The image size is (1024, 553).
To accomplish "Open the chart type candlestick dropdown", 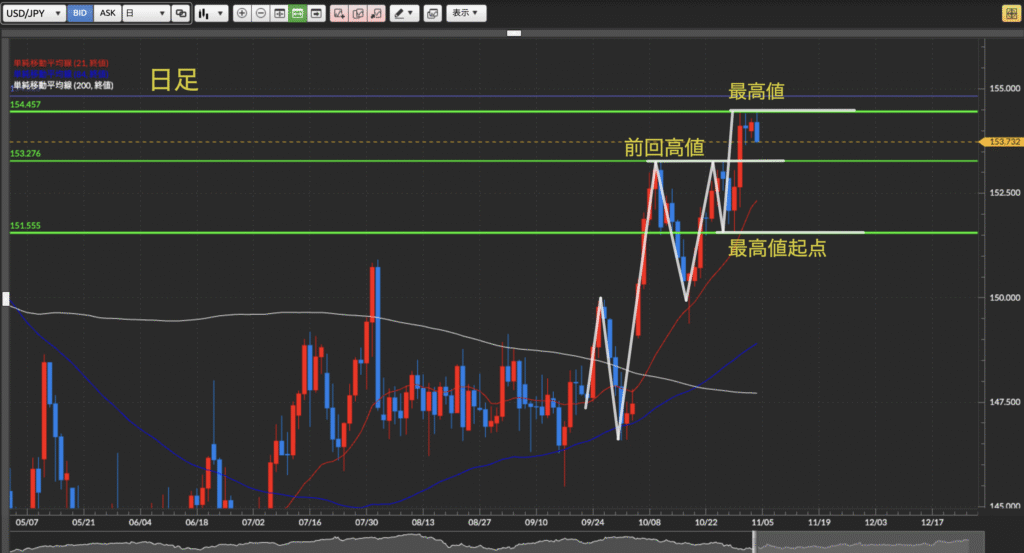I will point(210,14).
